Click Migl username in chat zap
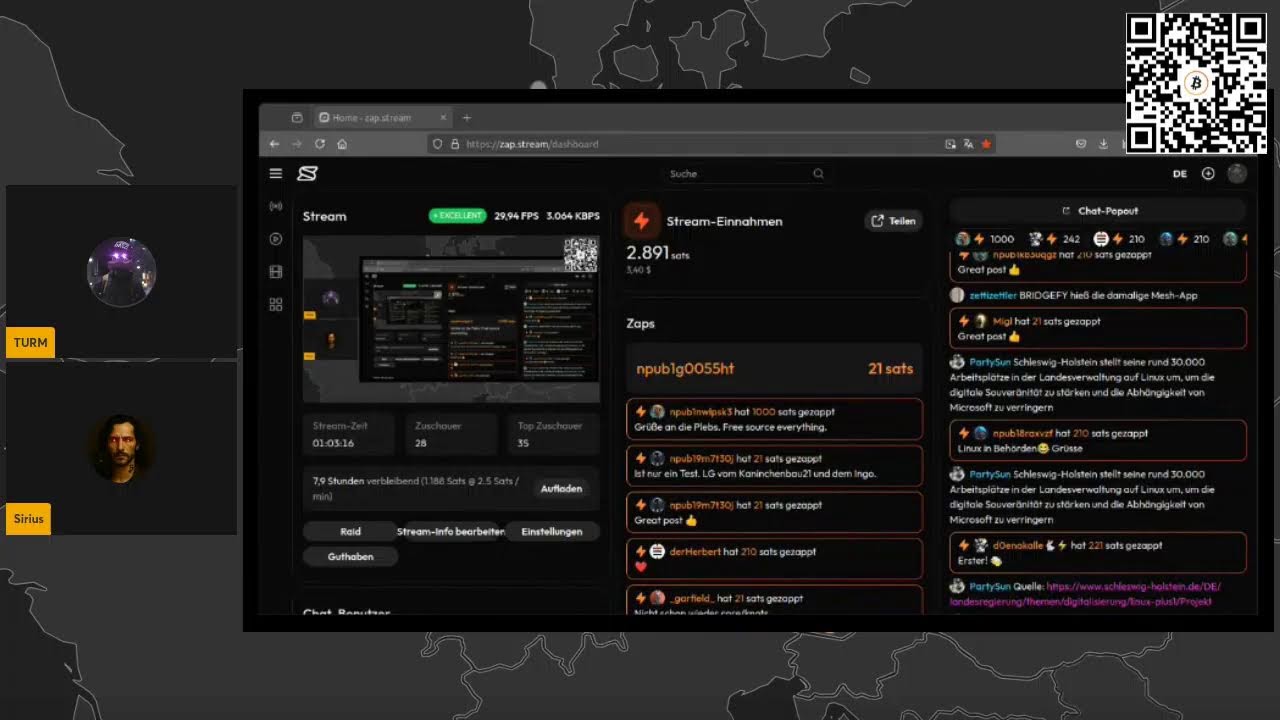Screen dimensions: 1280x720 pyautogui.click(x=1002, y=321)
